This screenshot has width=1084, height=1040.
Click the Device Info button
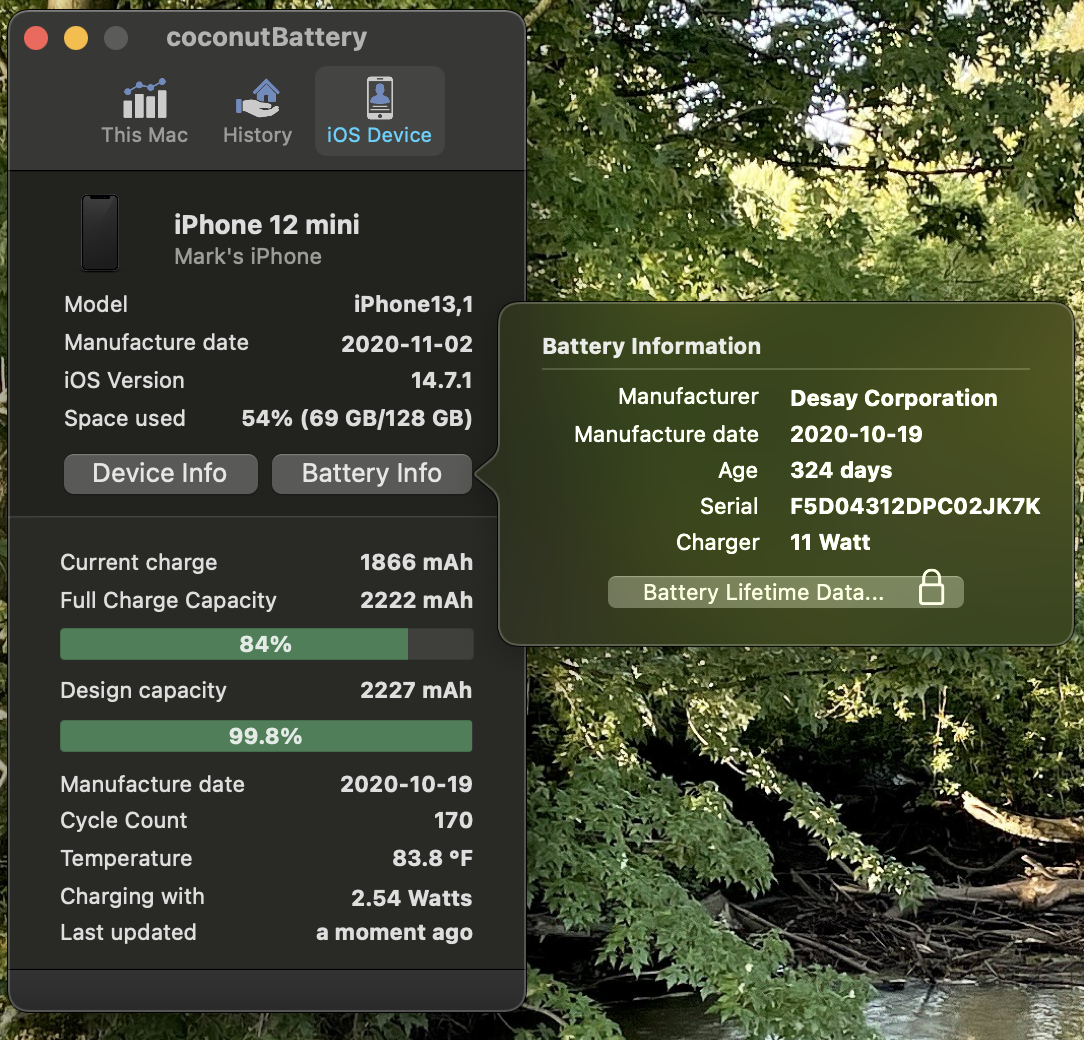[160, 474]
